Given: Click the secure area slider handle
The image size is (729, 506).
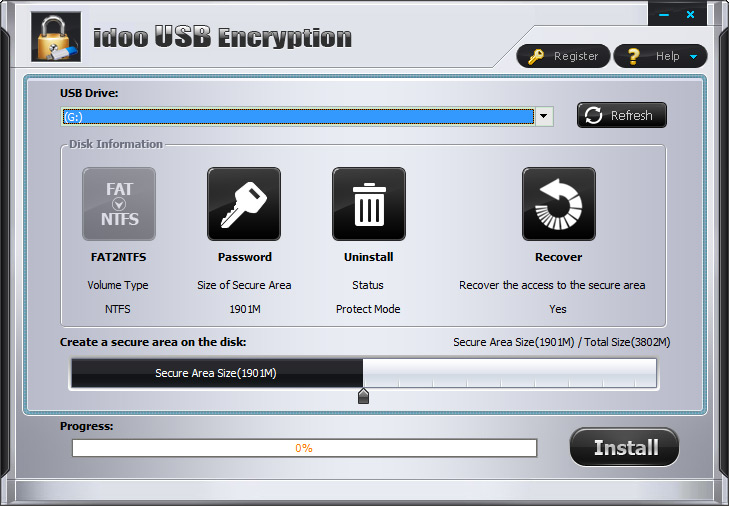Looking at the screenshot, I should [x=363, y=397].
